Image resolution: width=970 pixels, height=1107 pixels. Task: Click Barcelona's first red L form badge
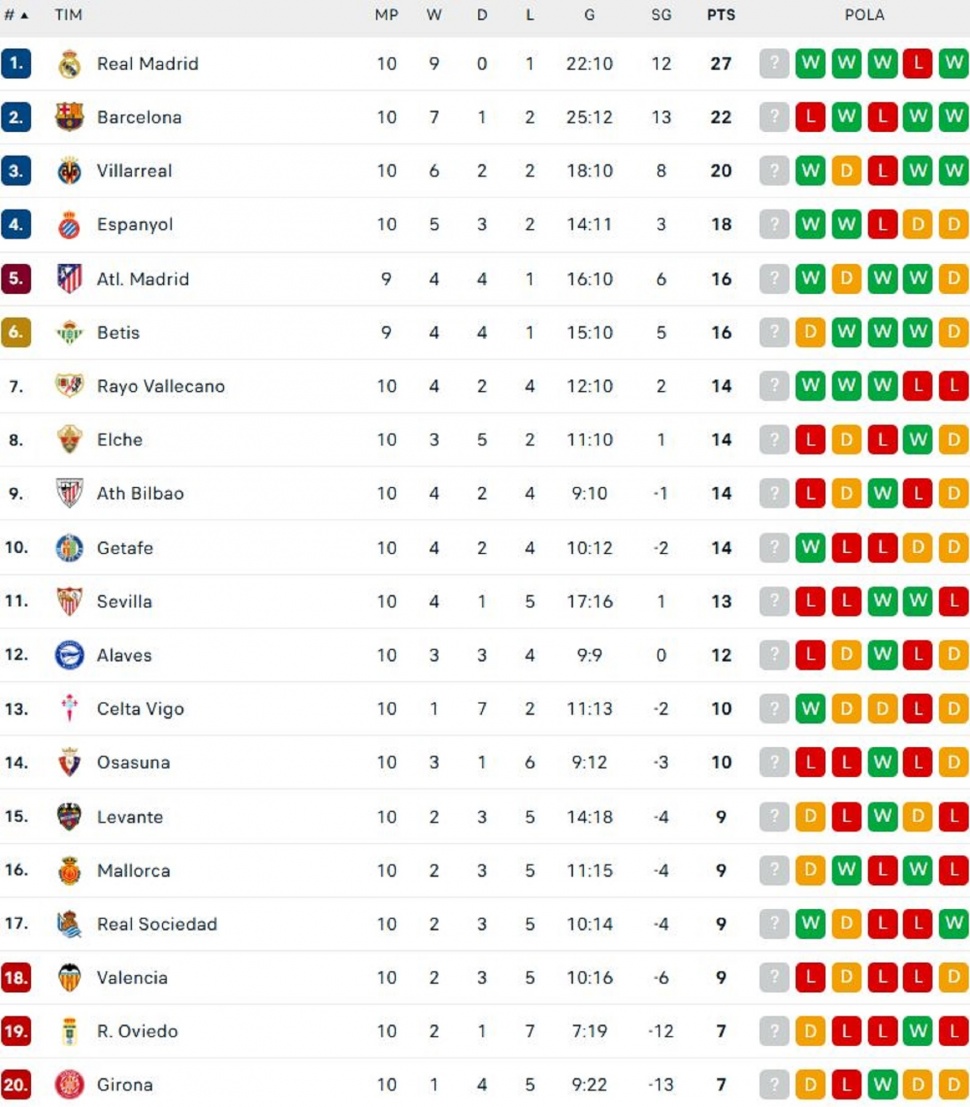[x=810, y=117]
